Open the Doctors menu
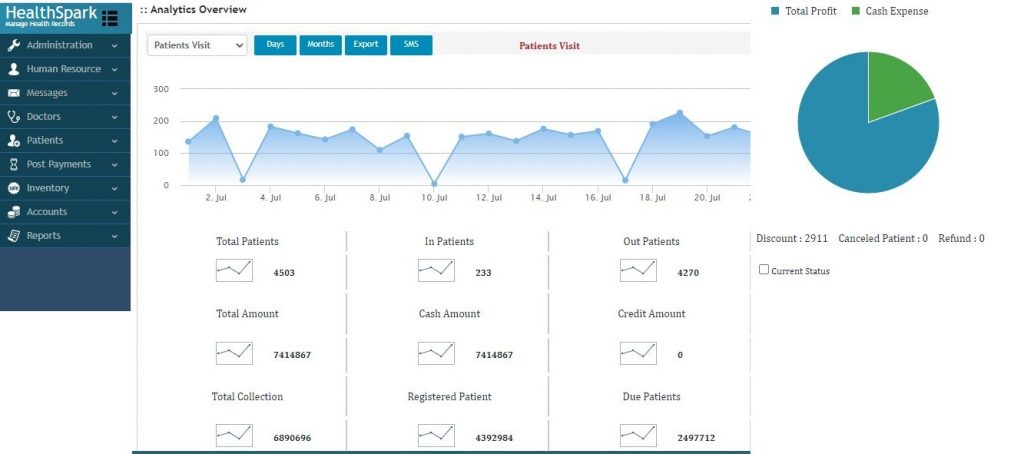1024x454 pixels. [x=65, y=117]
